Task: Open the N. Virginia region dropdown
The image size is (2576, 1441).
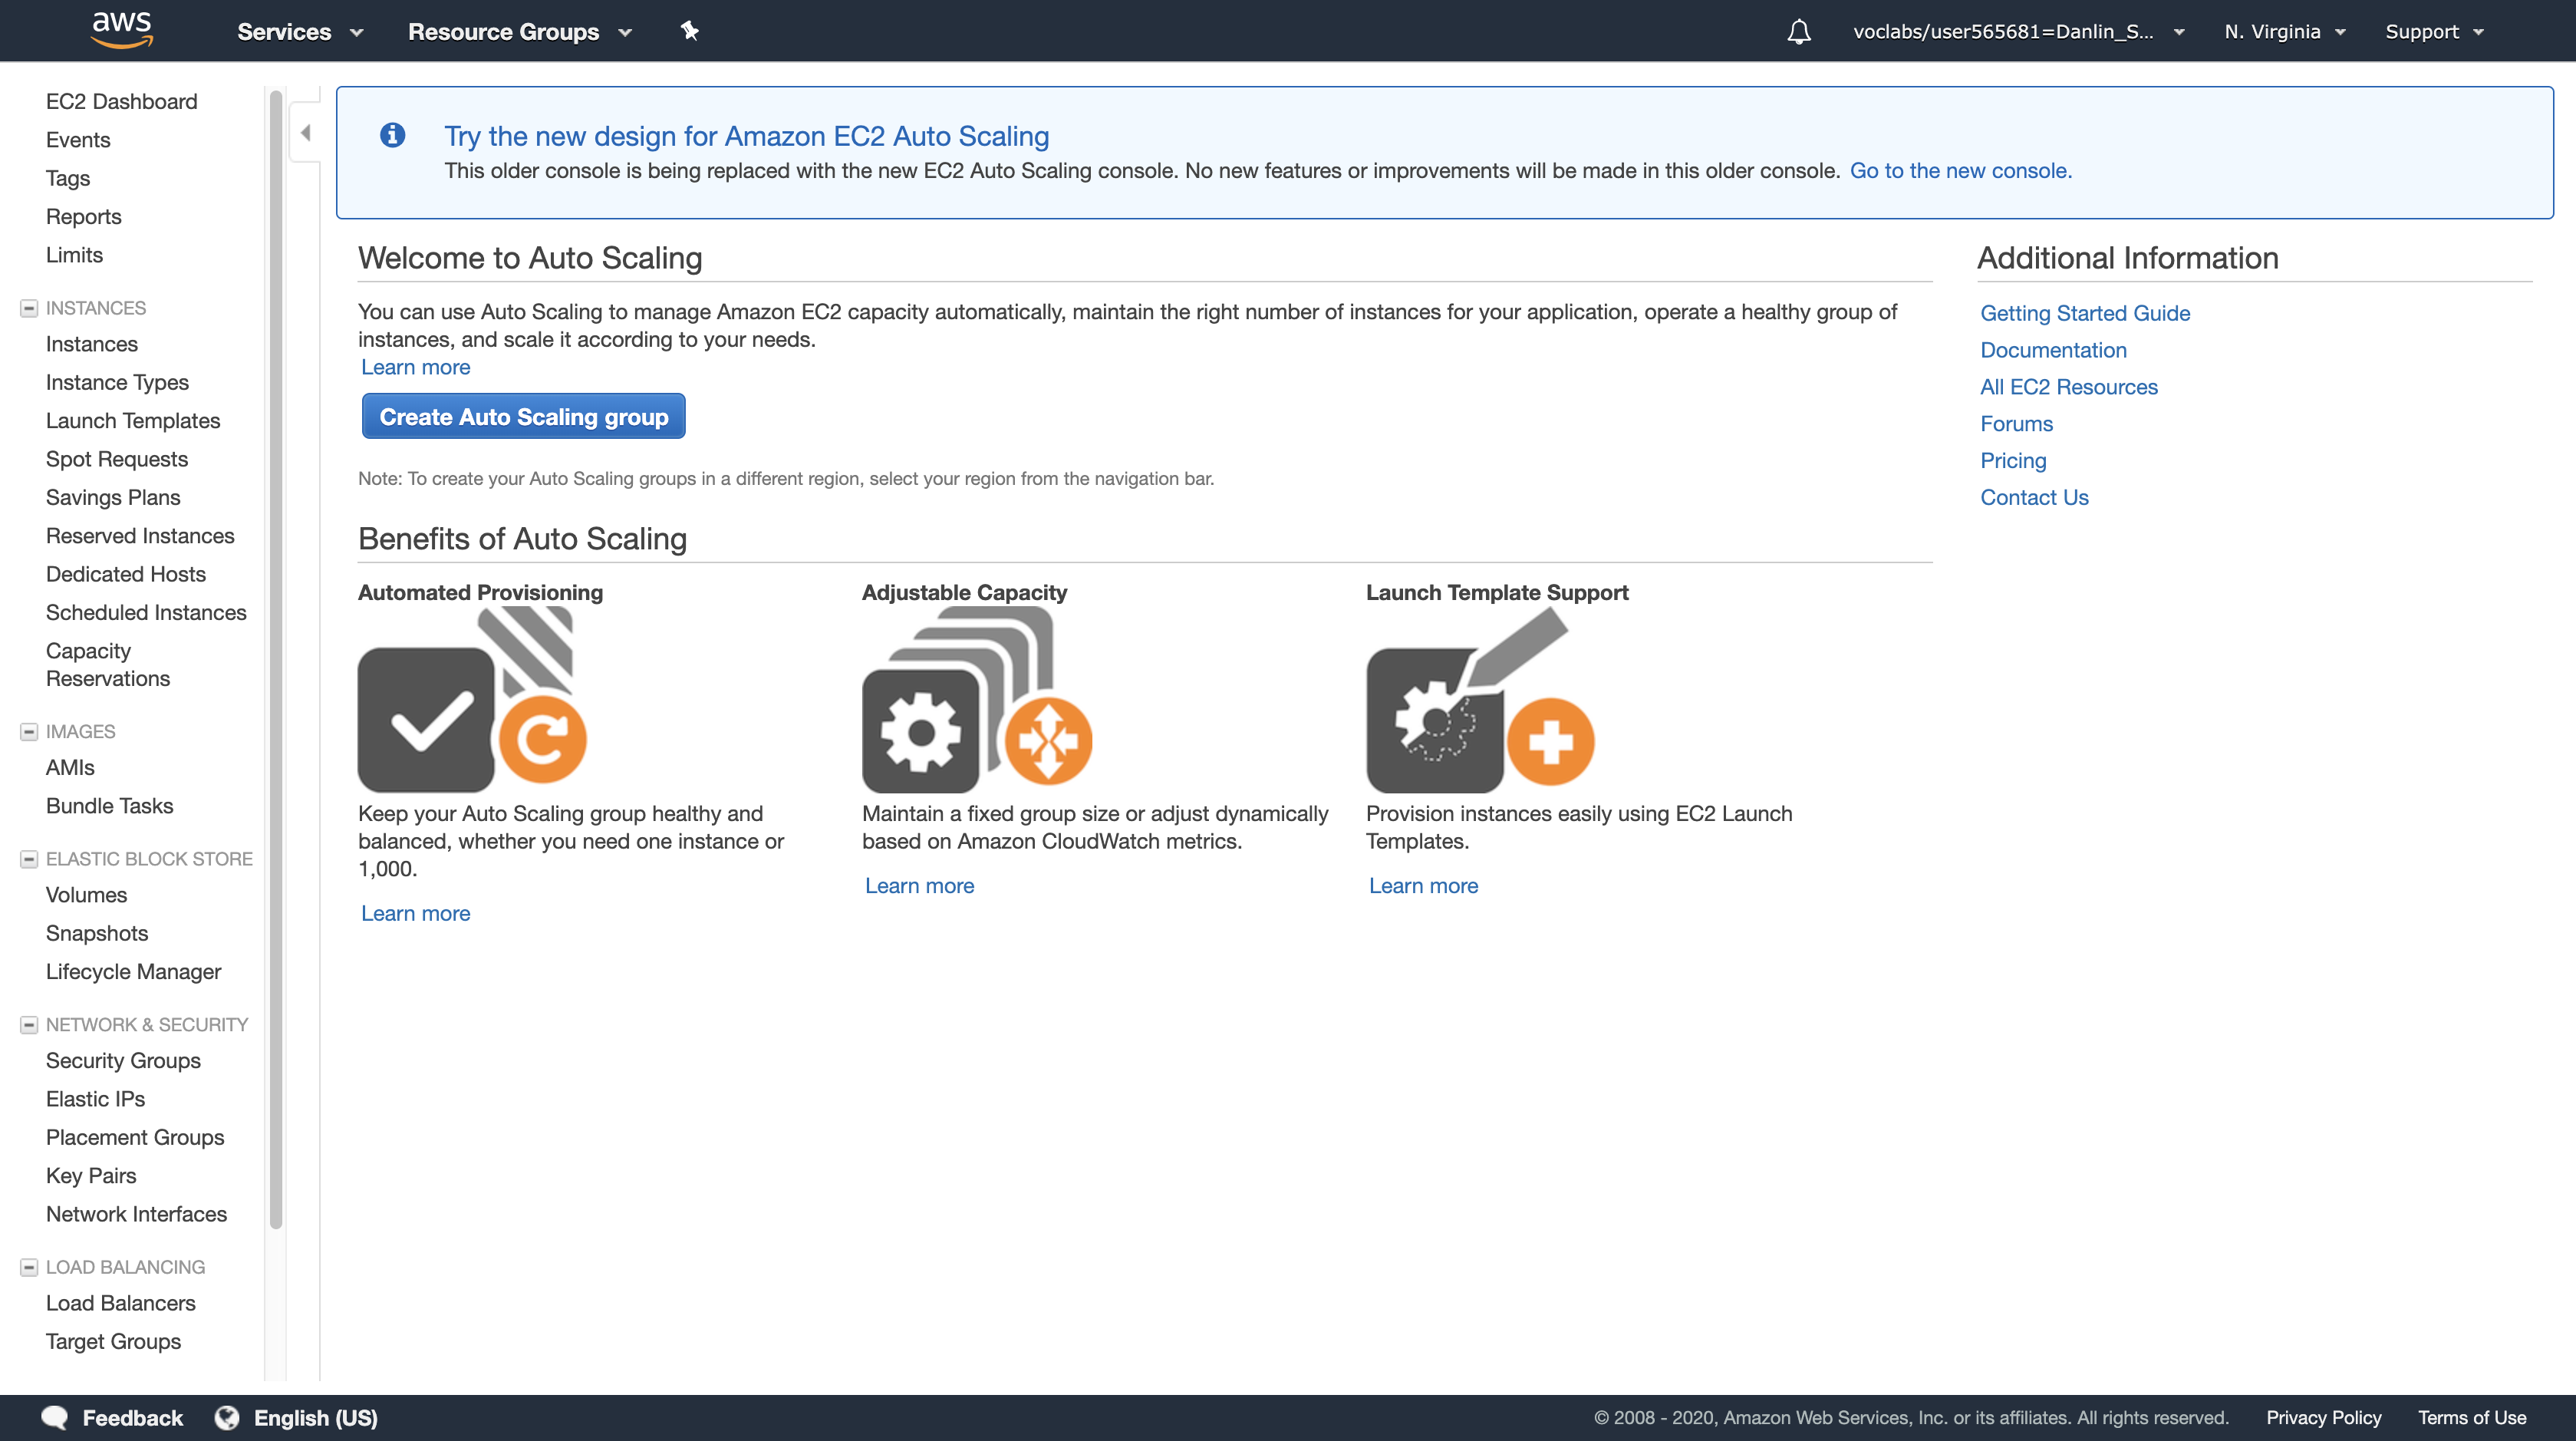Action: tap(2284, 32)
